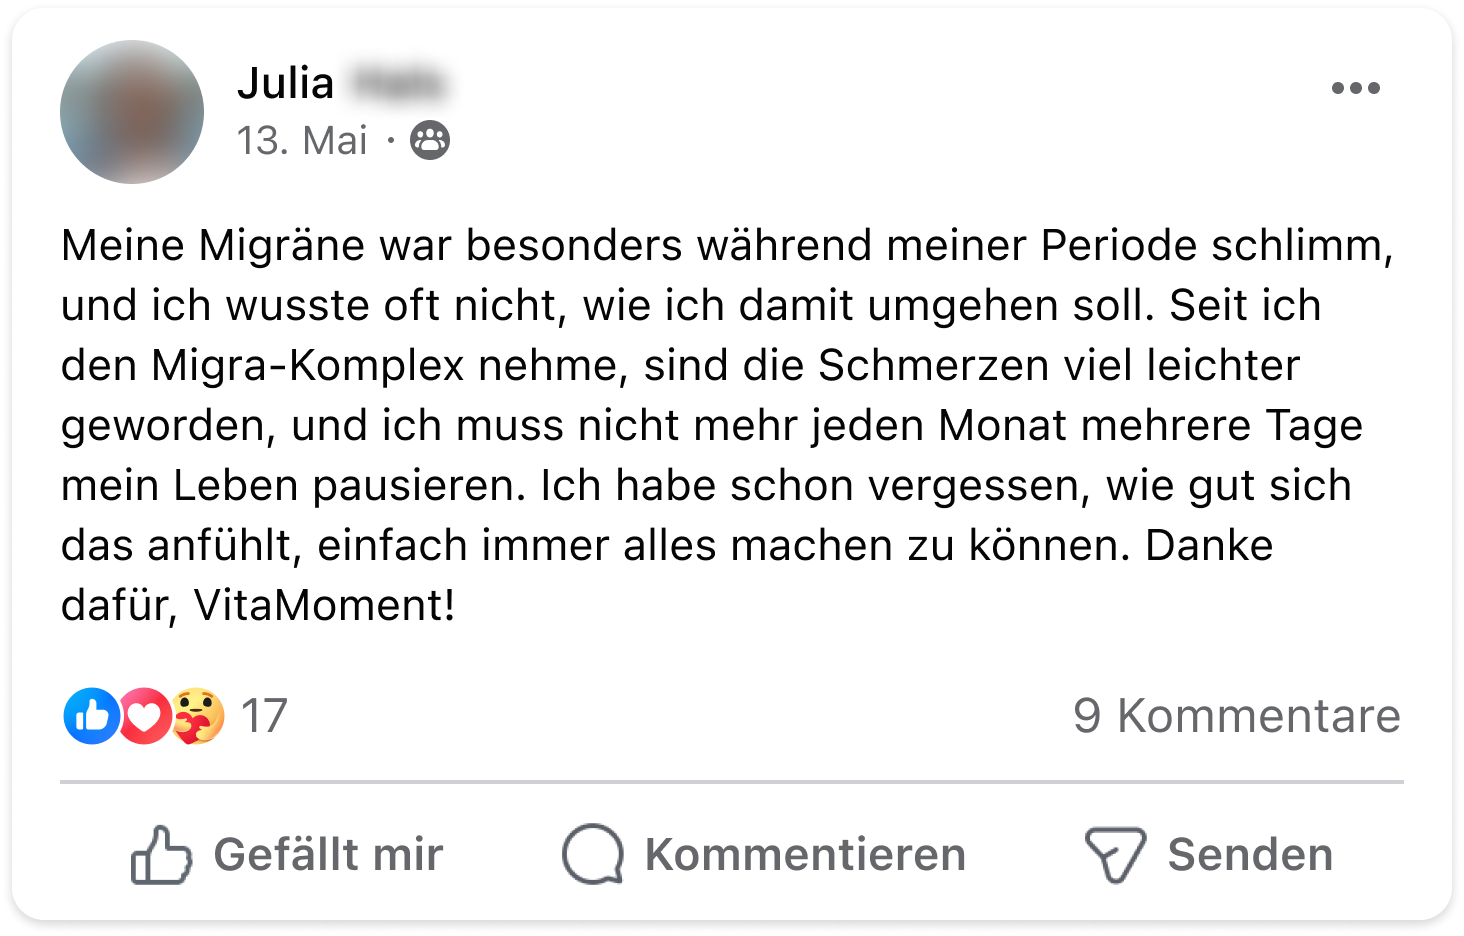Click the Senden triangle share icon
The height and width of the screenshot is (936, 1464).
pos(1114,855)
